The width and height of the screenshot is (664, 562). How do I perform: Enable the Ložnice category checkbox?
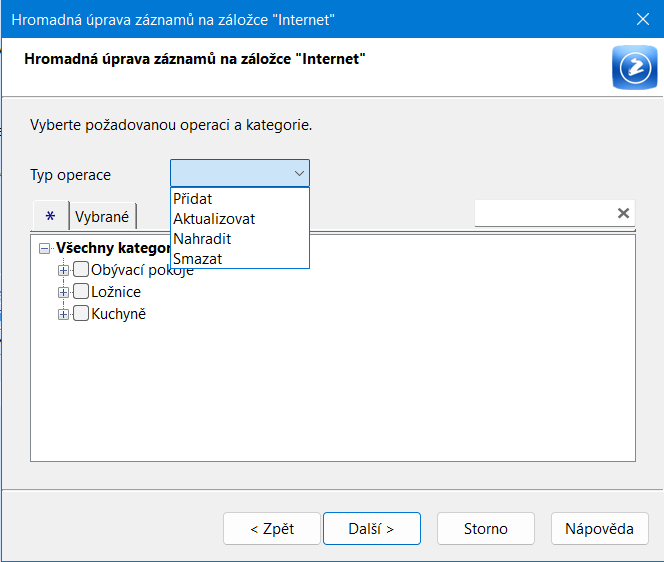81,292
